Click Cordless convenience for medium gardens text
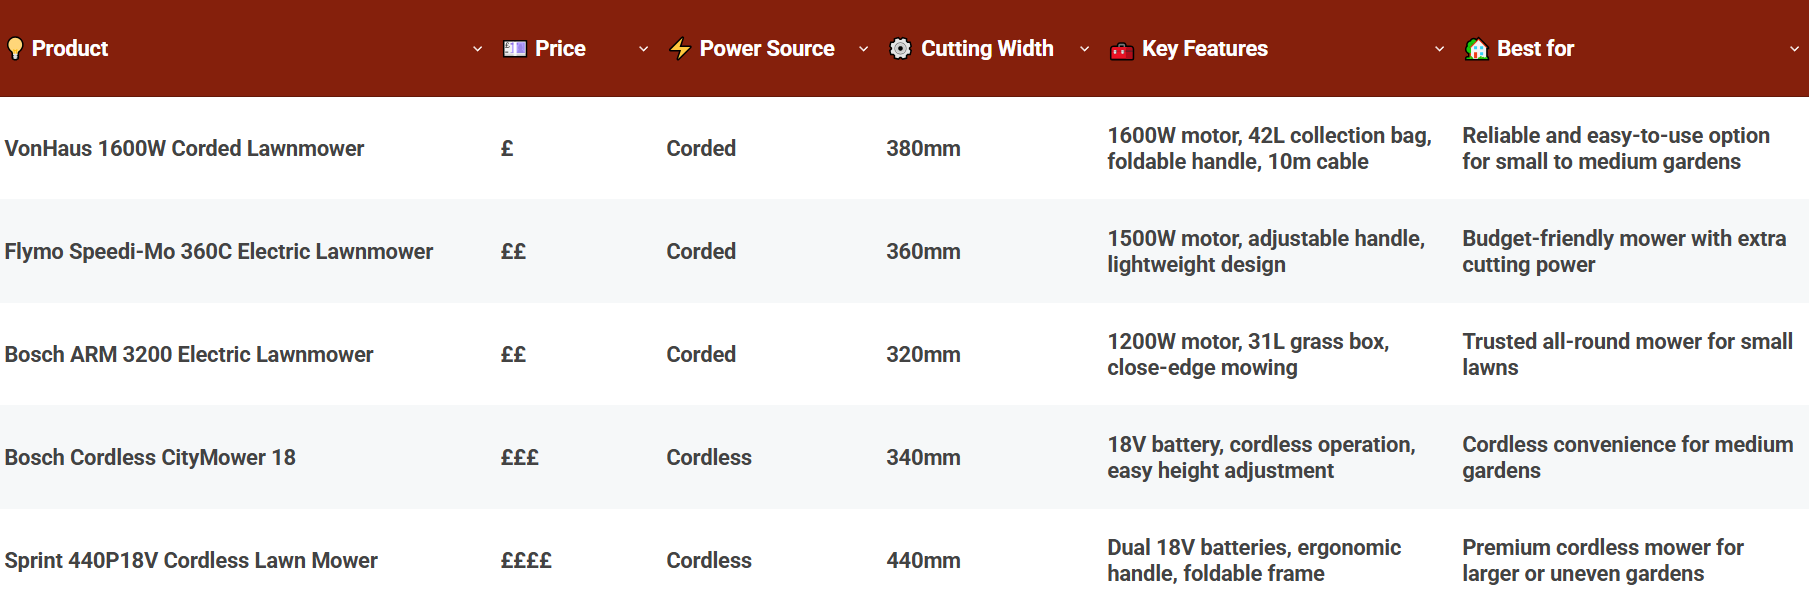The image size is (1809, 611). click(x=1627, y=458)
